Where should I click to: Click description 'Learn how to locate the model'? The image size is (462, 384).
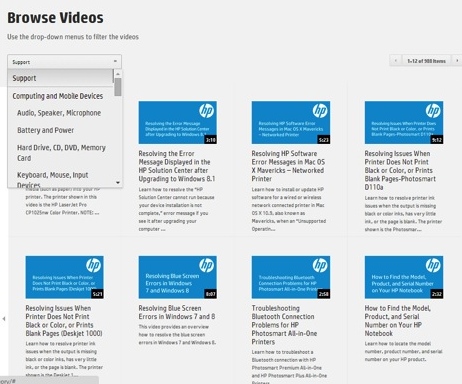(403, 351)
